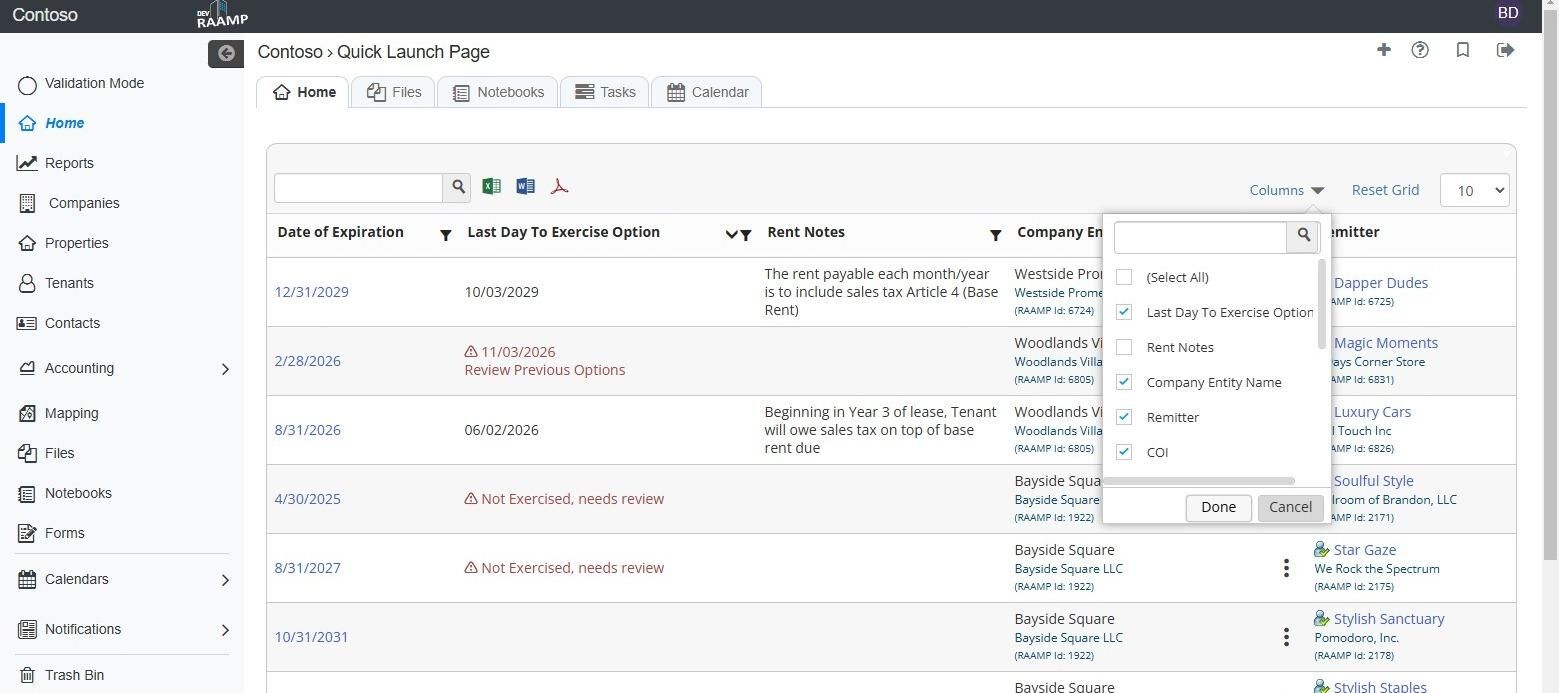Click the columns popup search magnifier

pyautogui.click(x=1304, y=236)
